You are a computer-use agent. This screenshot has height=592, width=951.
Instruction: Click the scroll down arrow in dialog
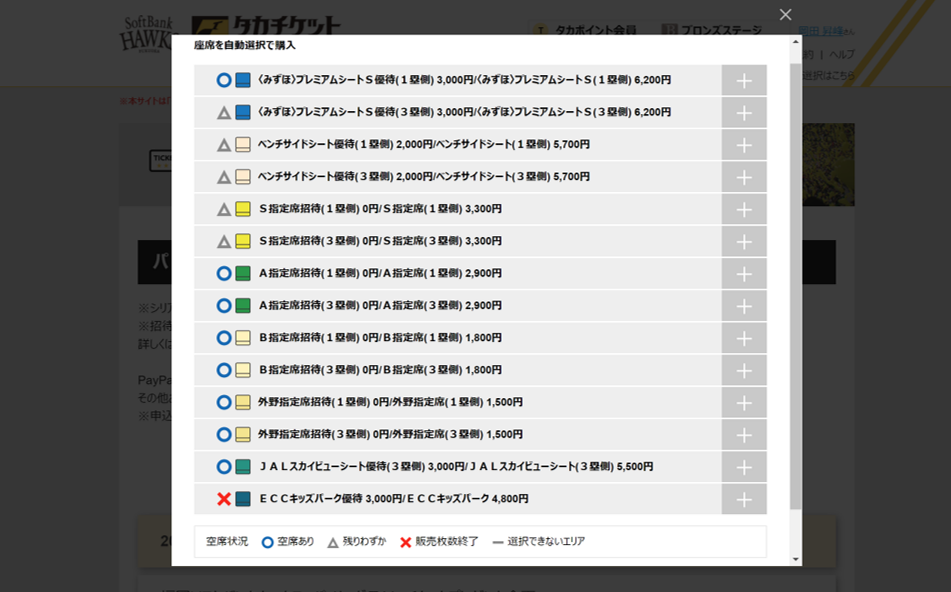[x=795, y=559]
